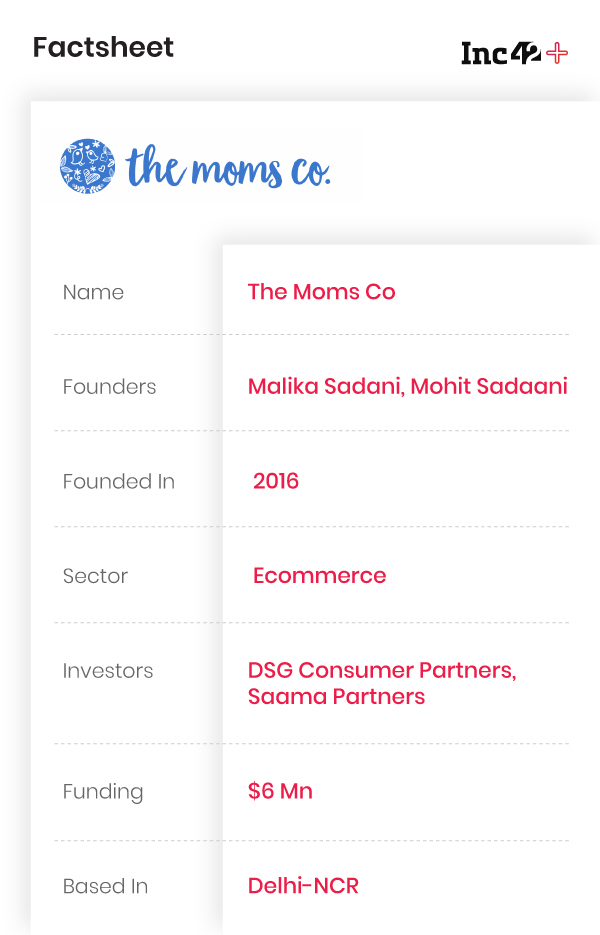Screen dimensions: 600x935
Task: Click the '$6 Mn' funding amount
Action: coord(280,791)
